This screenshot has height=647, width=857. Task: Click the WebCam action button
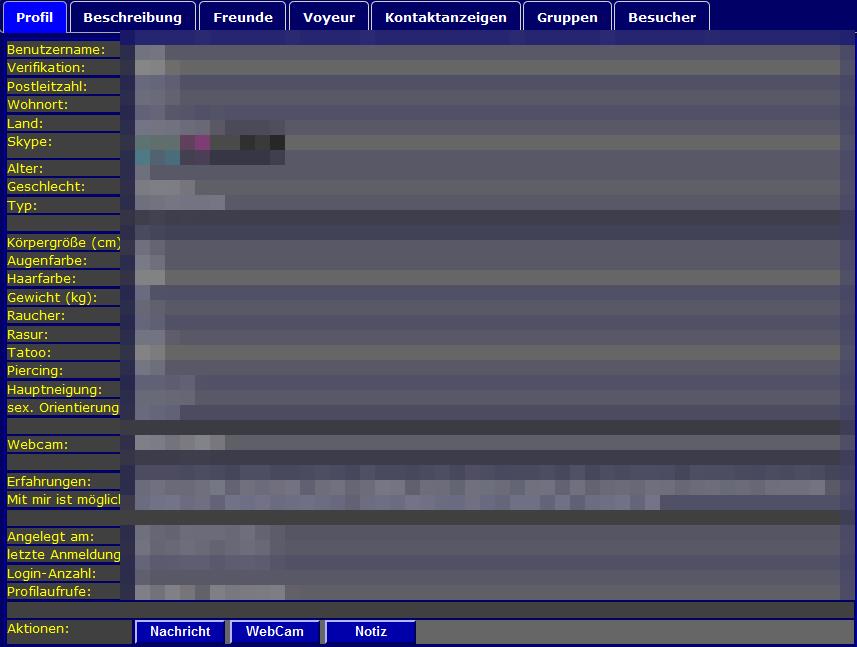point(274,632)
